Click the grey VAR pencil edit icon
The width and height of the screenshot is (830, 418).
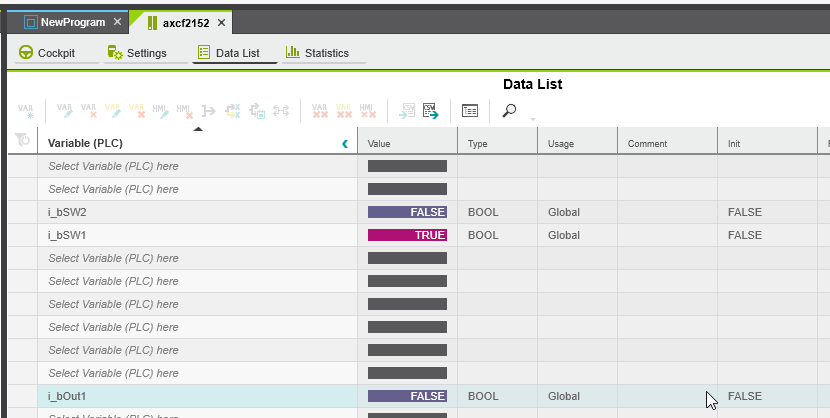[65, 111]
